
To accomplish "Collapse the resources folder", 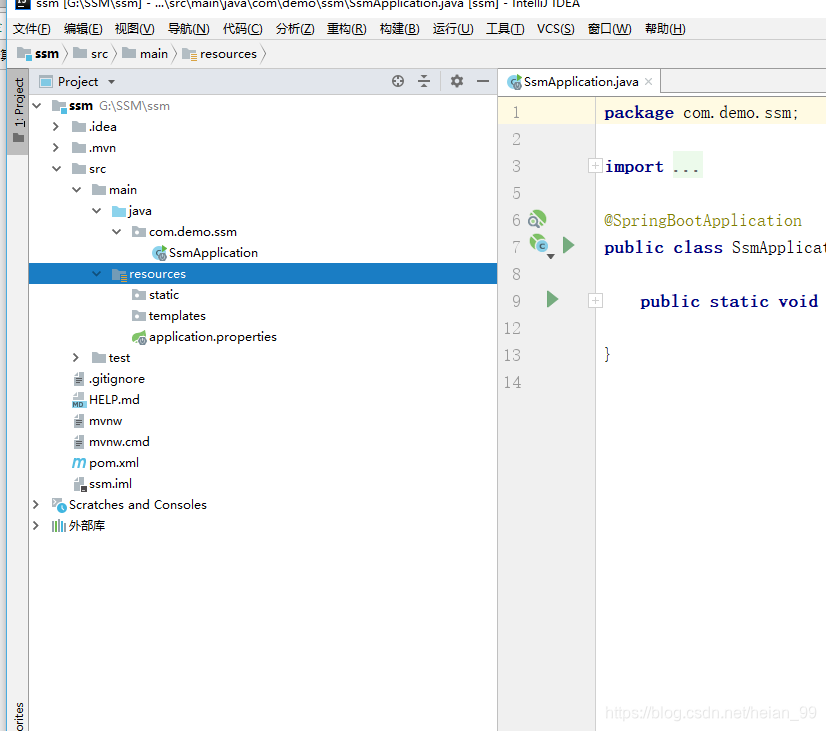I will click(96, 274).
